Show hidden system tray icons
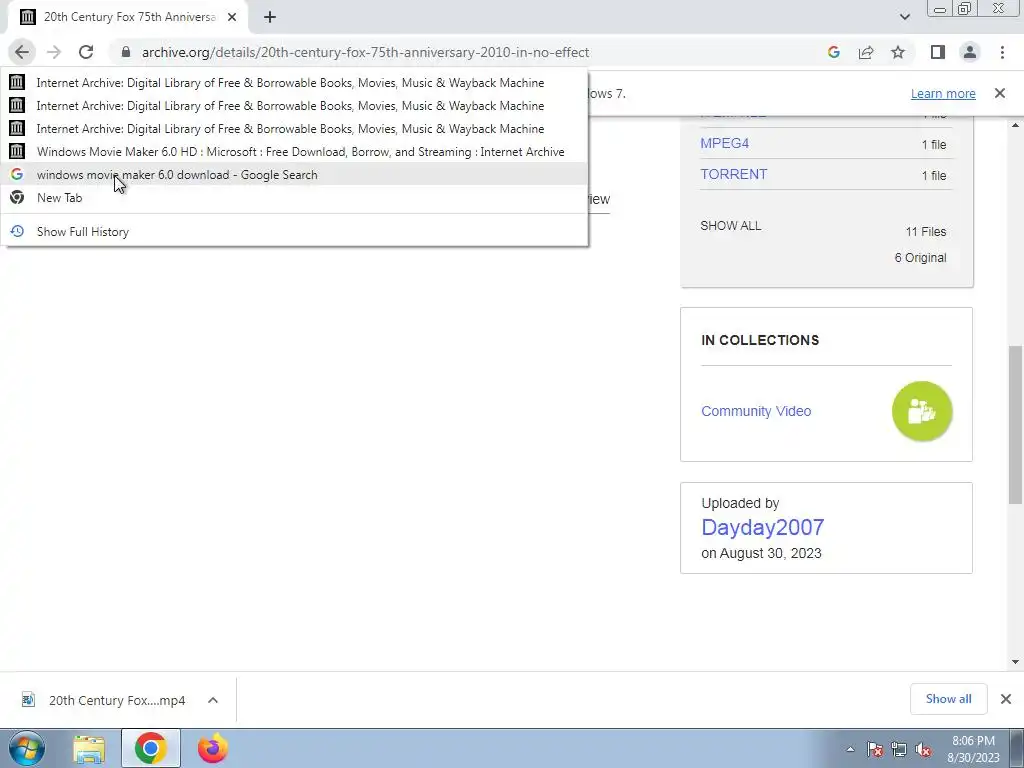Screen dimensions: 1024x768 pos(850,749)
